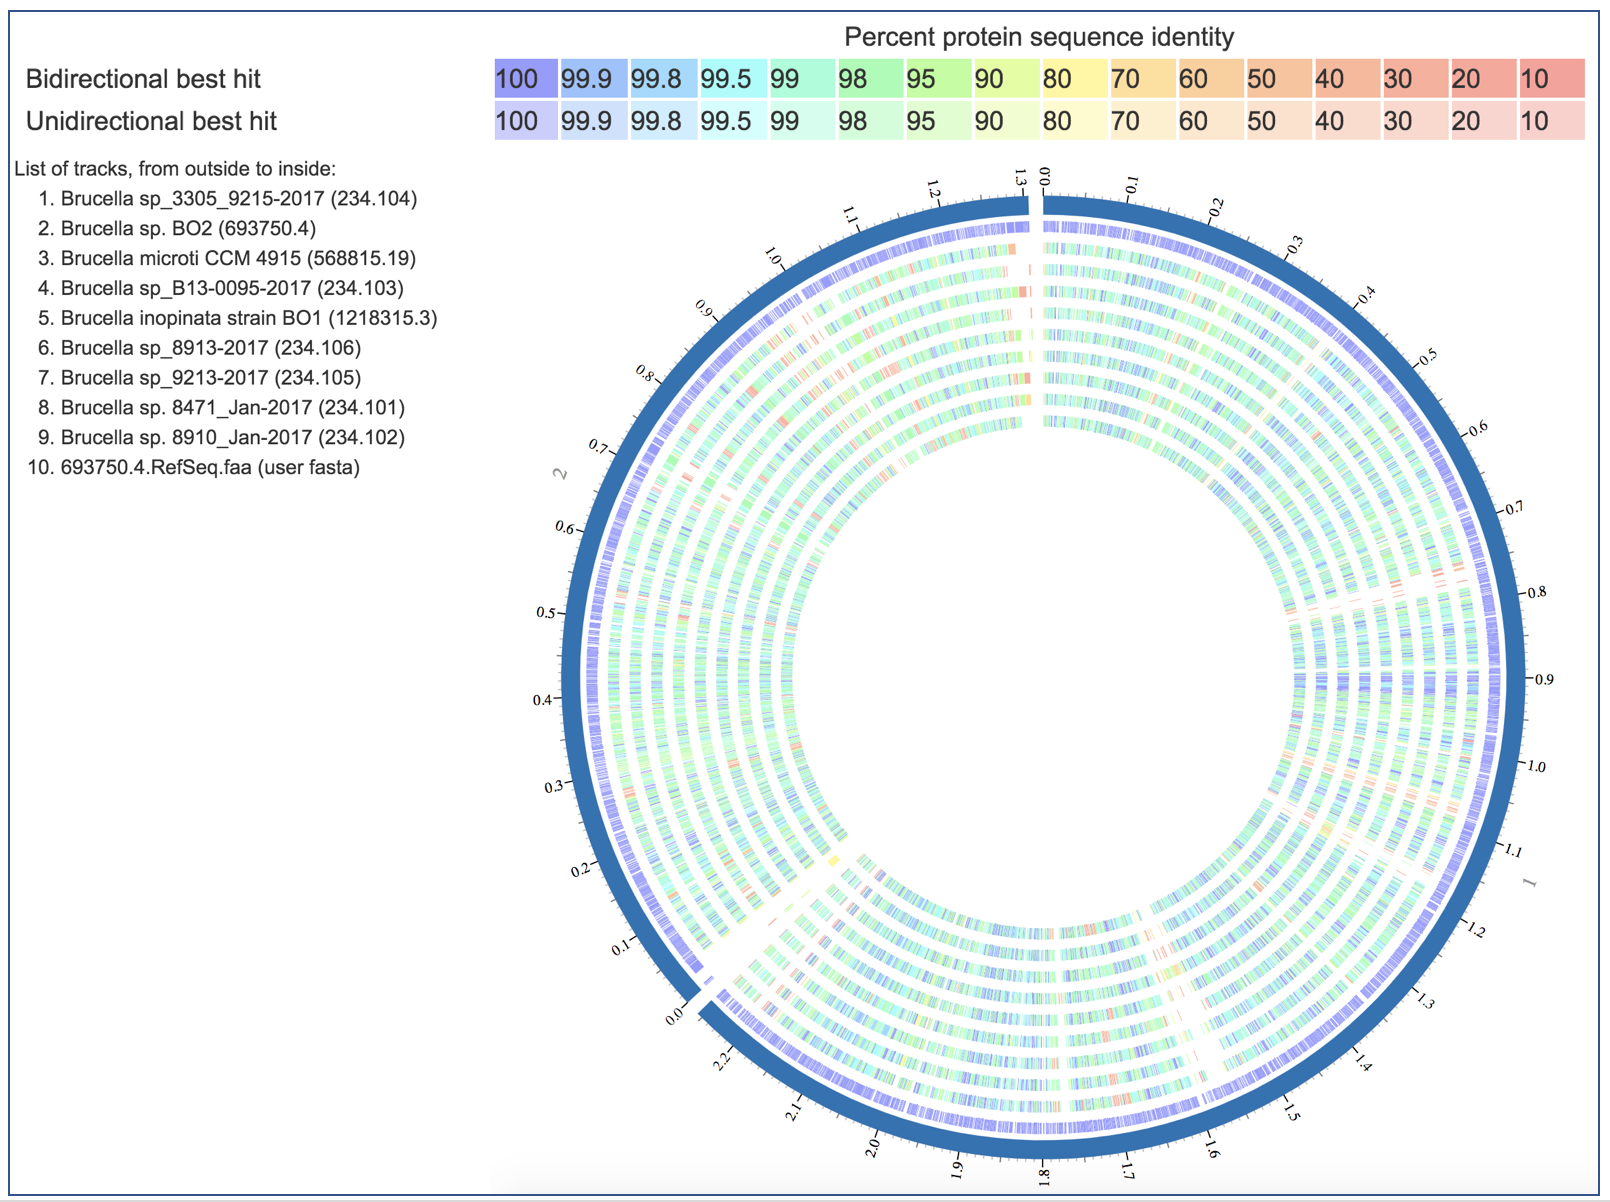This screenshot has width=1610, height=1202.
Task: Pick the Bidirectional 99.8 legend swatch
Action: coord(662,78)
